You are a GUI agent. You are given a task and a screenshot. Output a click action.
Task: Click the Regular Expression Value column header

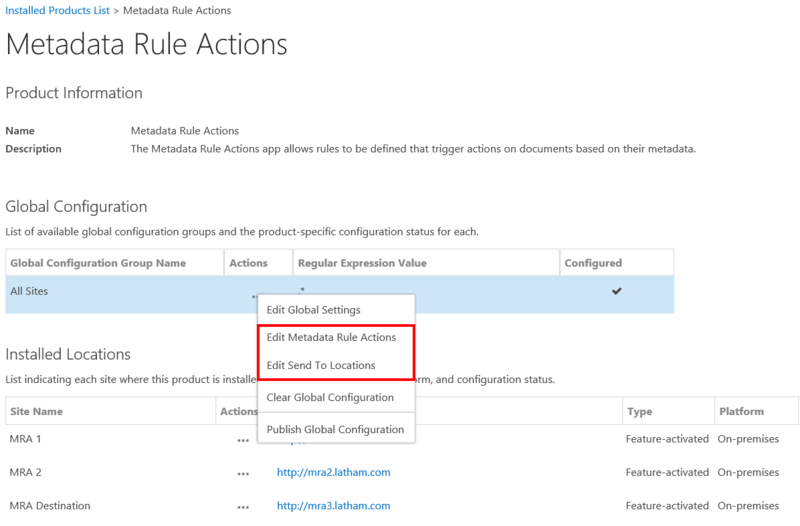[x=362, y=263]
